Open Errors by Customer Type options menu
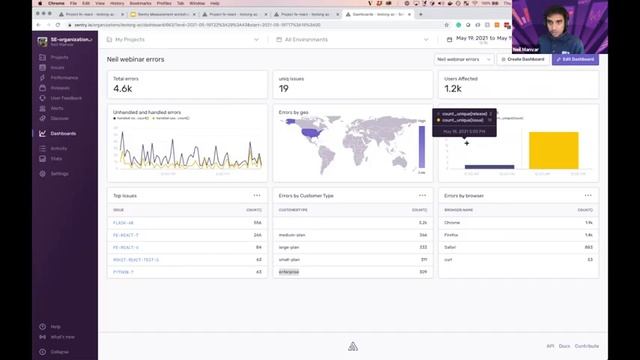The width and height of the screenshot is (640, 360). [x=422, y=196]
